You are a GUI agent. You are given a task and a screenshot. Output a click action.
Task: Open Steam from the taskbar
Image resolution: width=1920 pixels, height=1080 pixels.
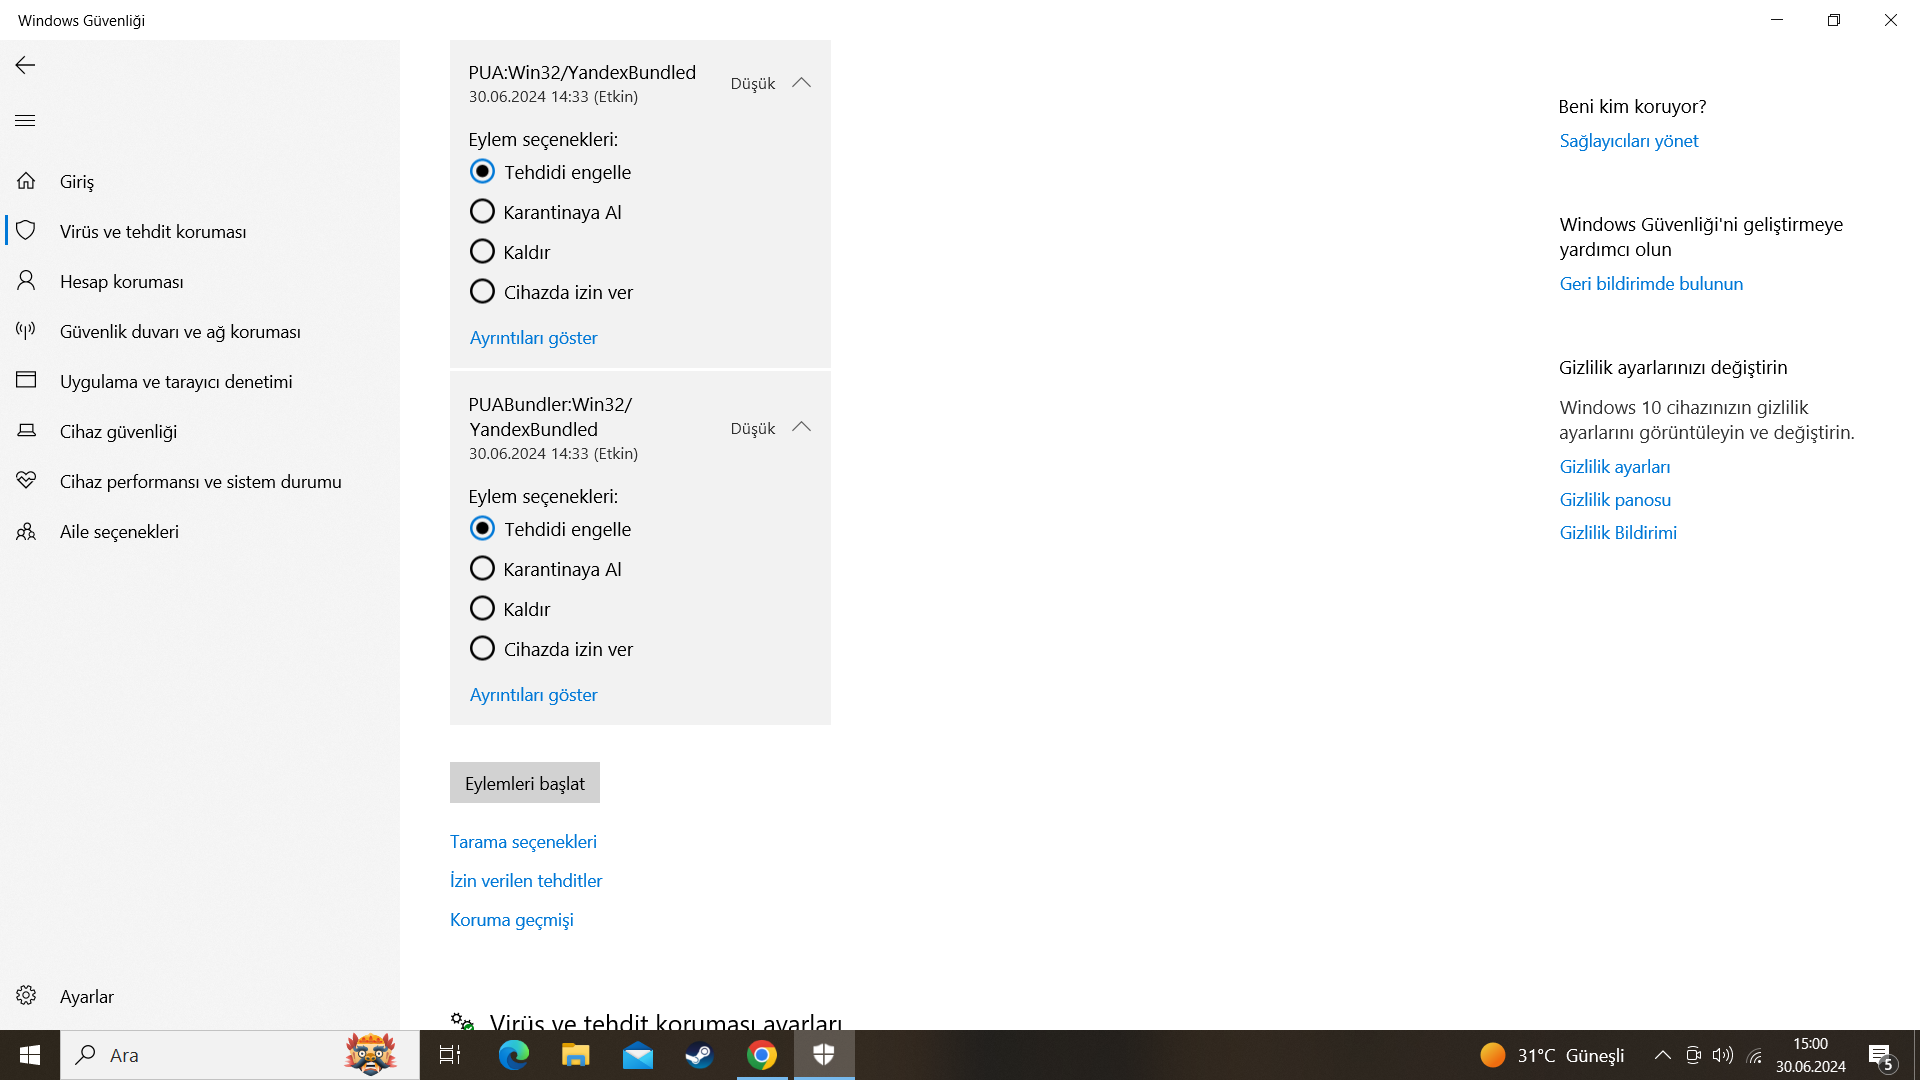point(699,1055)
